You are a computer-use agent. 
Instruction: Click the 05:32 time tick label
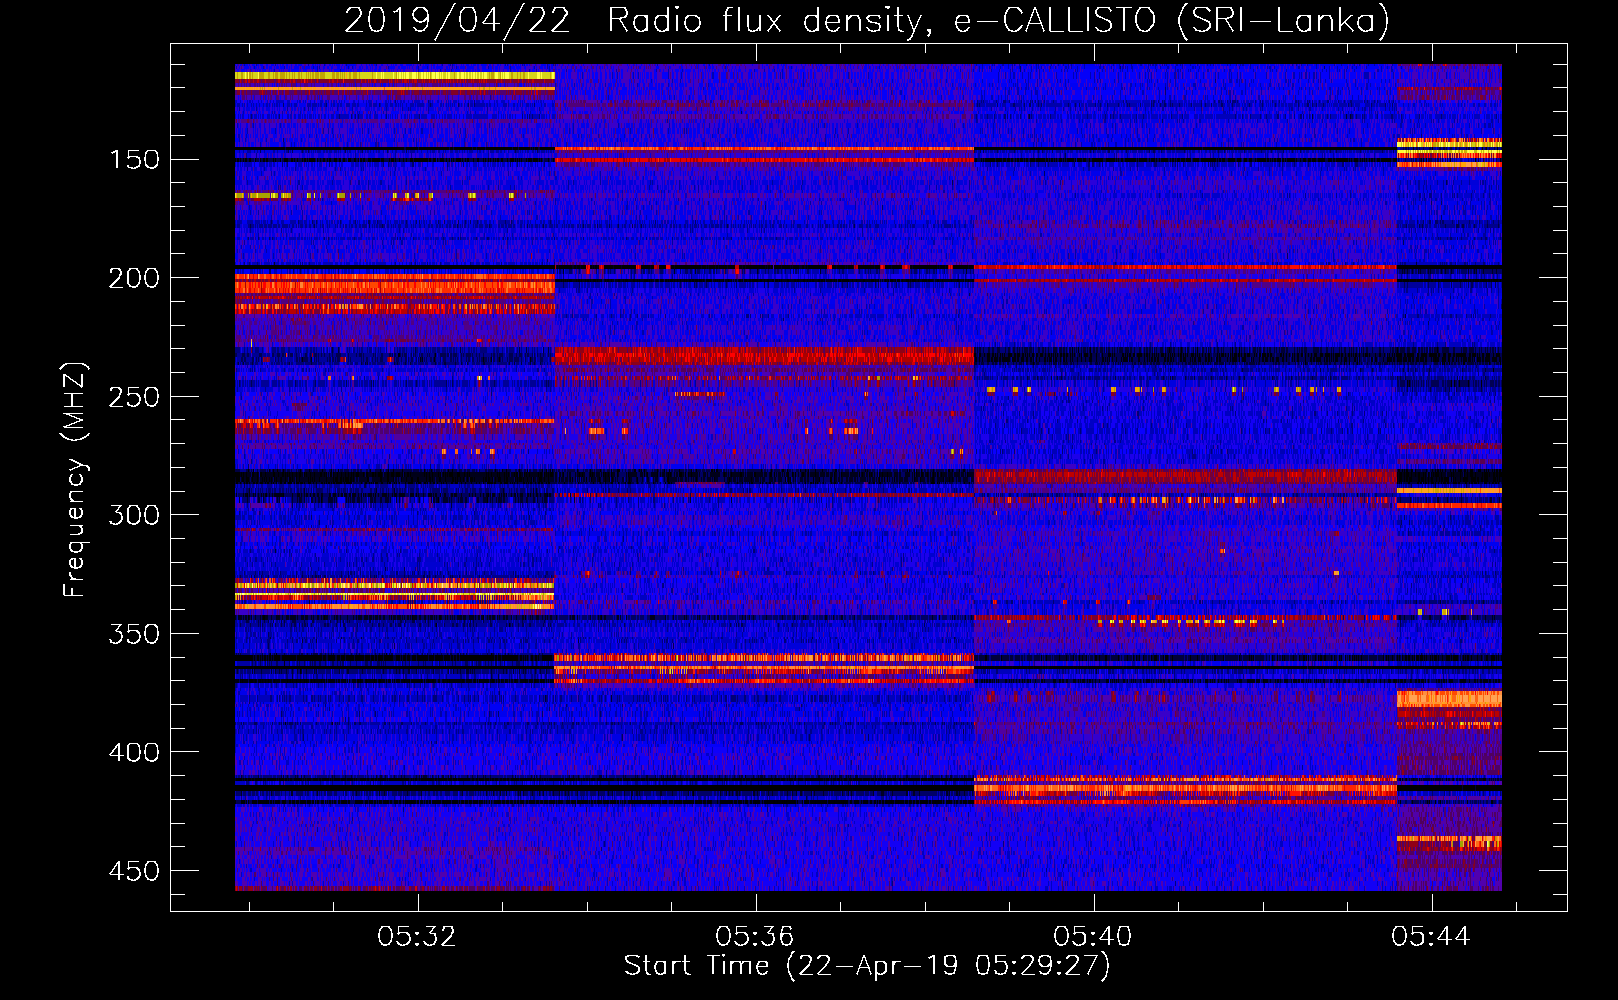point(417,936)
